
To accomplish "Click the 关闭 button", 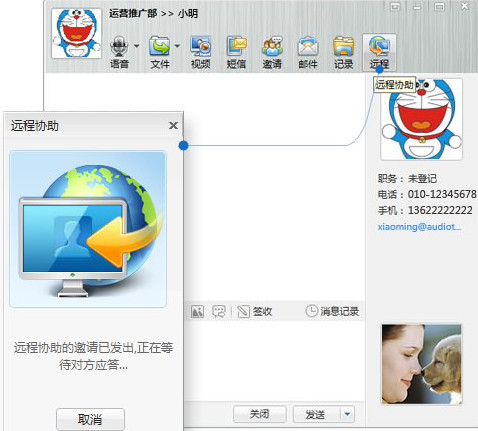I will (260, 414).
